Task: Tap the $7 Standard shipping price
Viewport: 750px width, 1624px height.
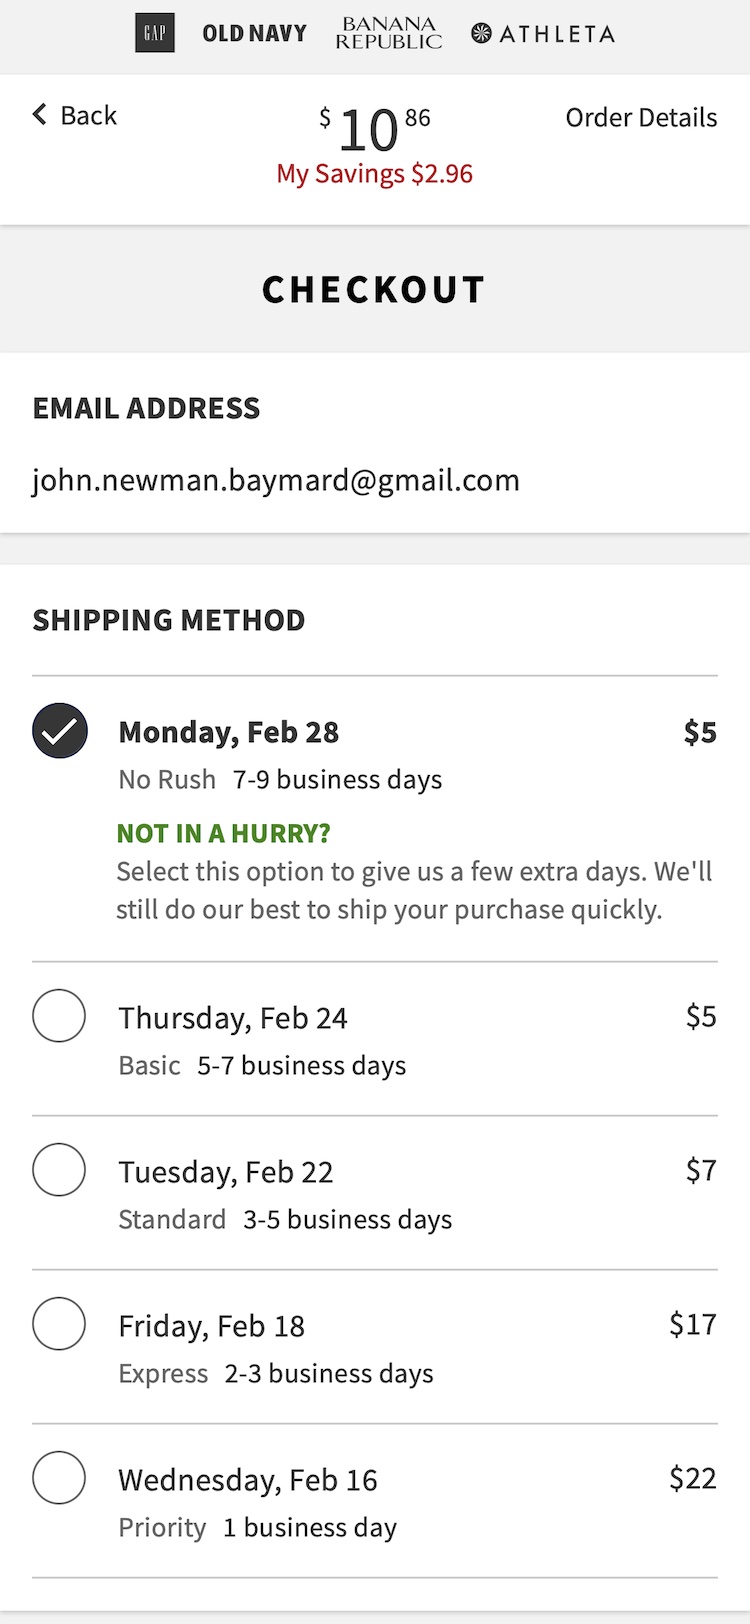Action: 701,1170
